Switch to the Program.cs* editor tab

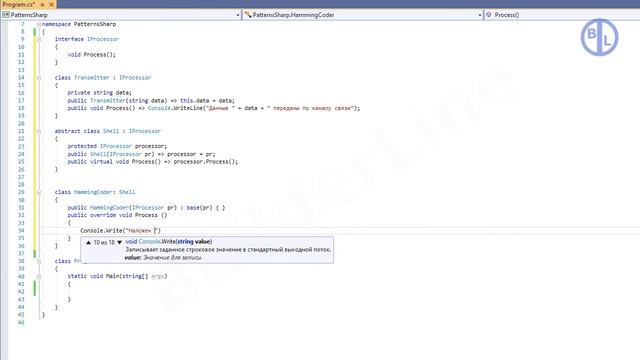[18, 4]
